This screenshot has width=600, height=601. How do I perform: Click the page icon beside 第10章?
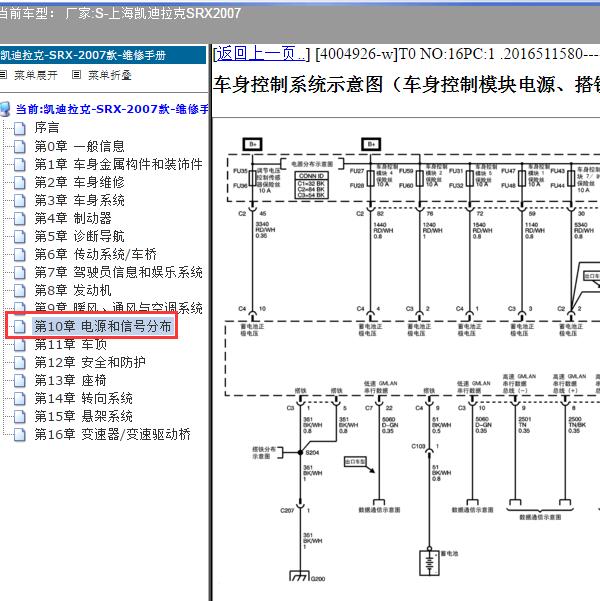click(x=20, y=327)
